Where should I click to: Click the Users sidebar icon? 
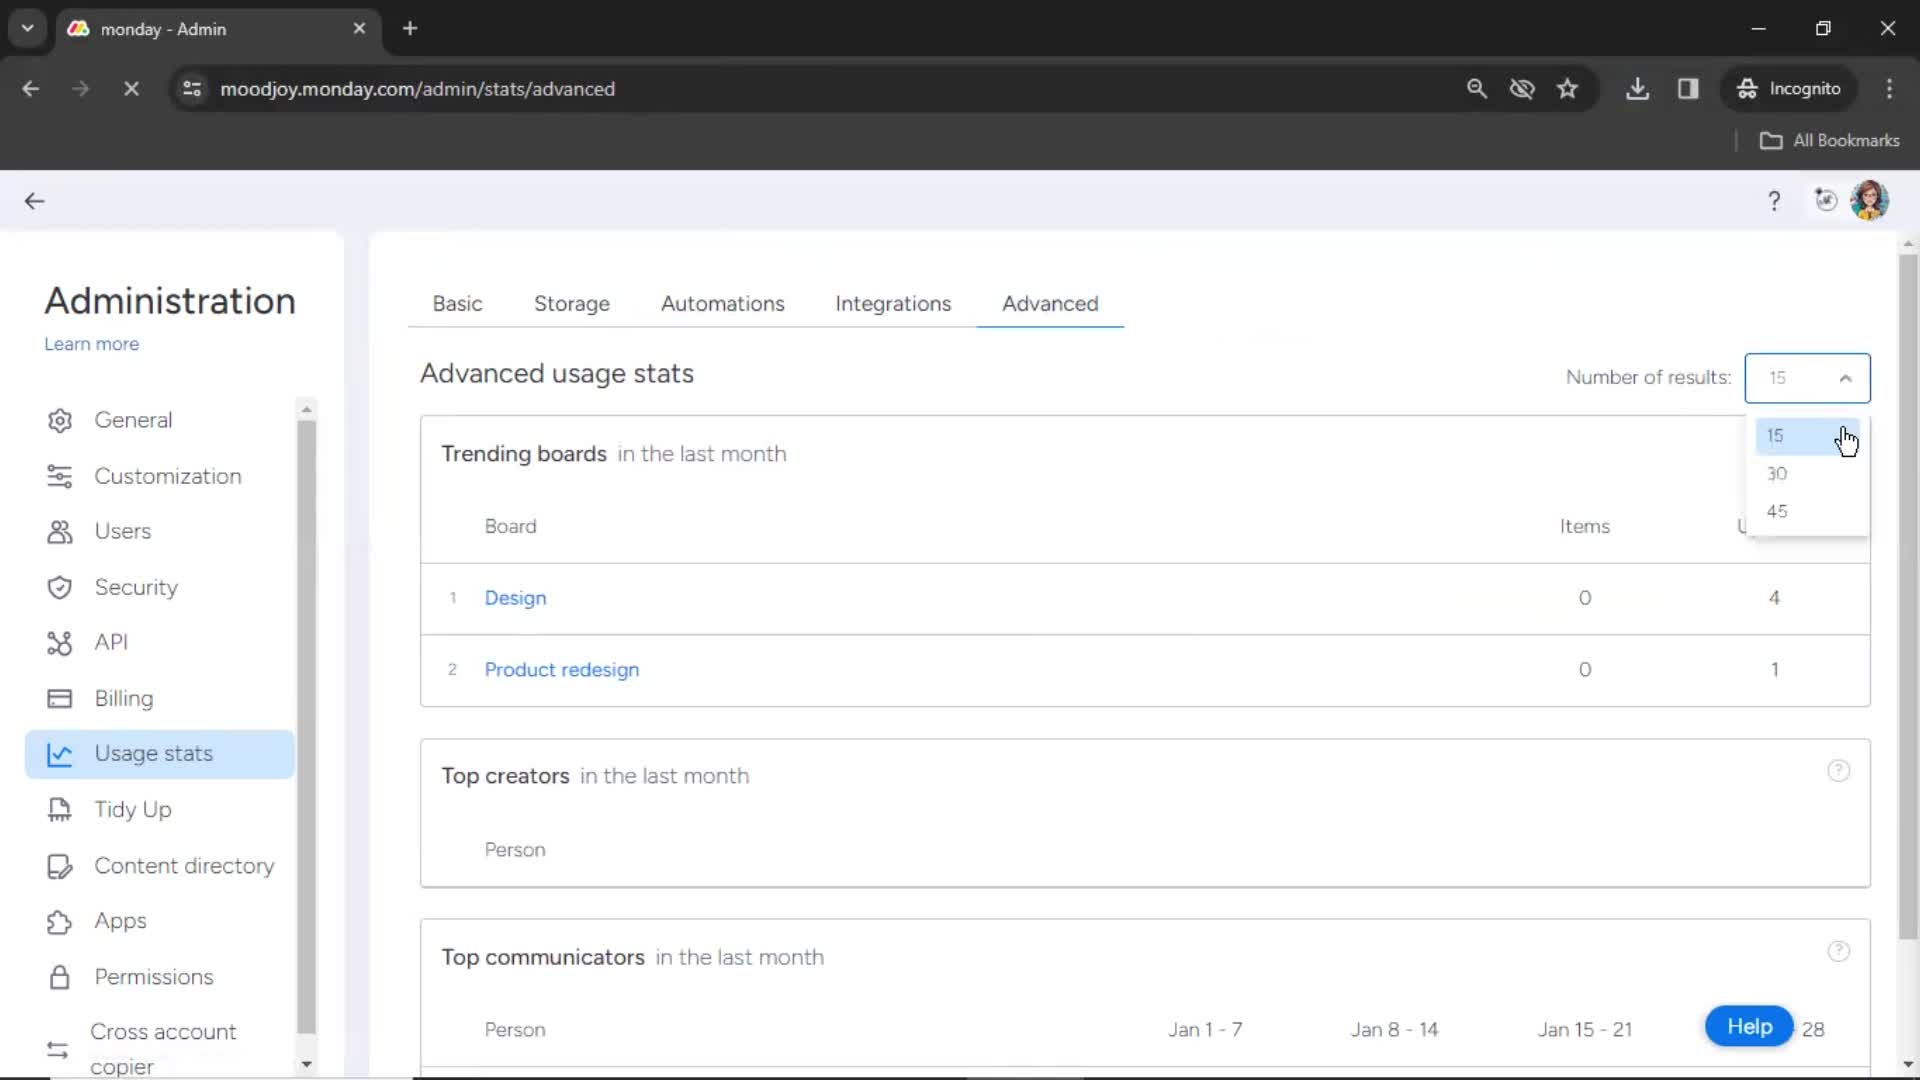(59, 530)
